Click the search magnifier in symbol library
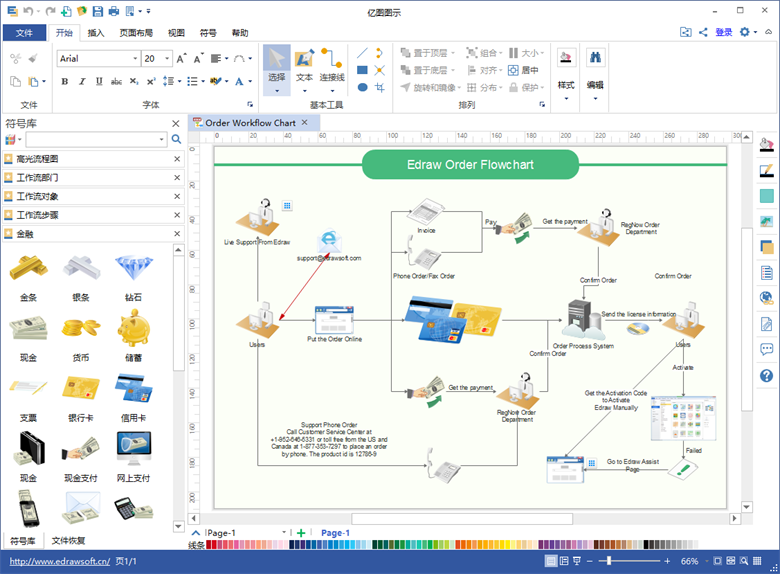The width and height of the screenshot is (780, 574). click(176, 139)
